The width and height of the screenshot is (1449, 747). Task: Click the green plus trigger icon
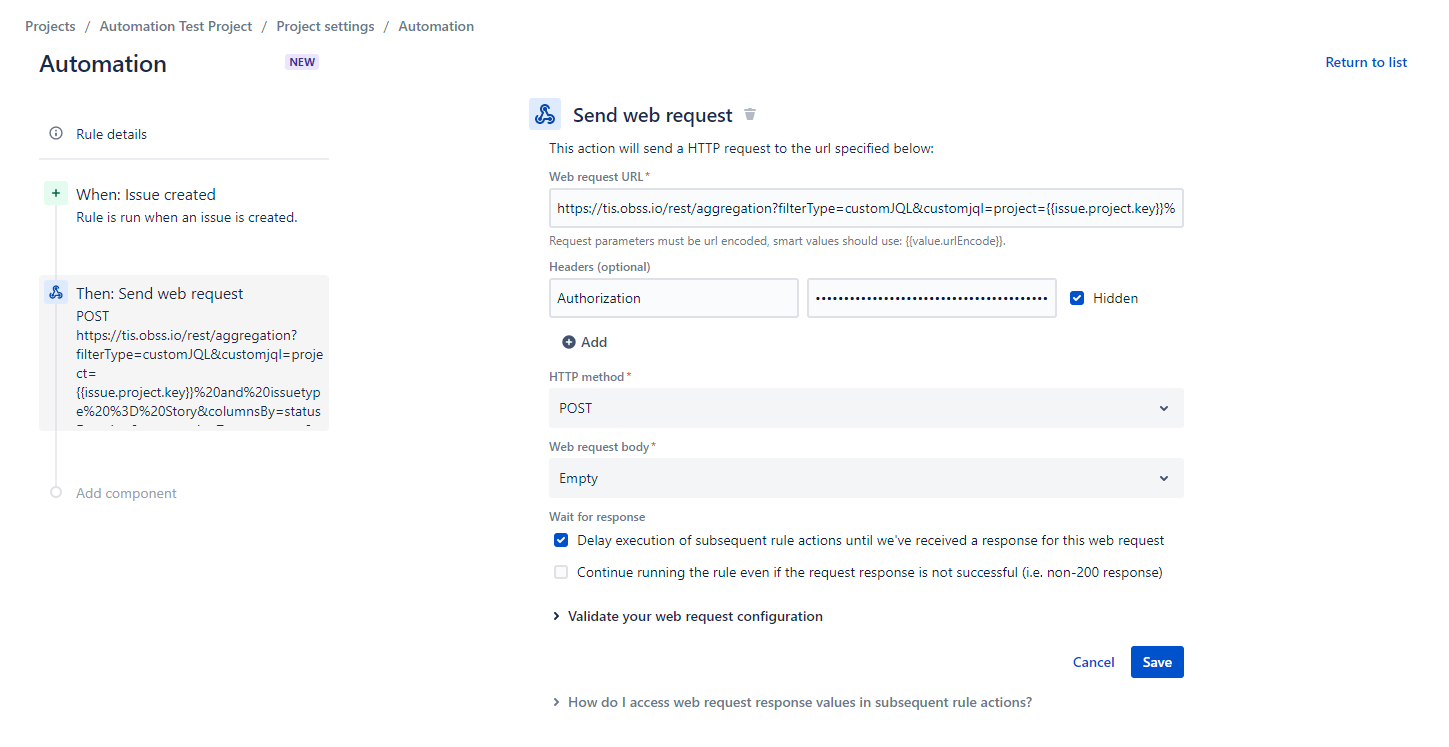point(56,194)
